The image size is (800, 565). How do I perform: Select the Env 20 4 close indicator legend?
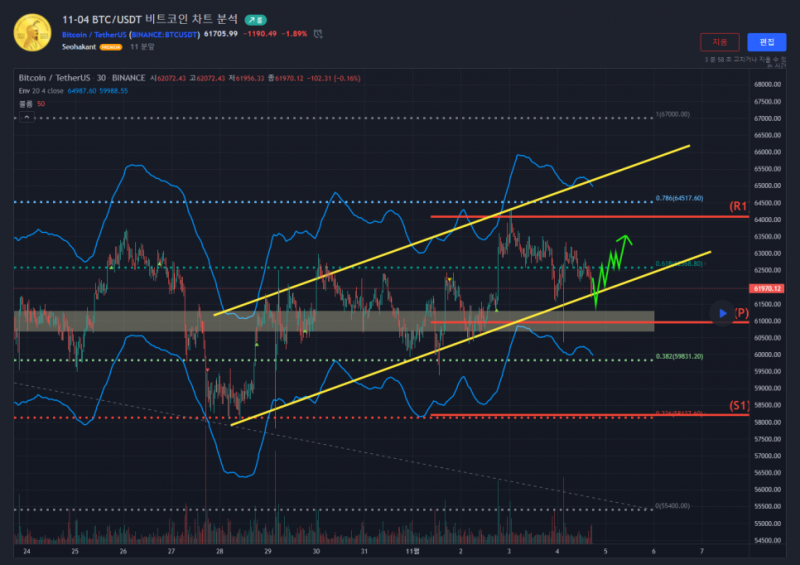42,90
